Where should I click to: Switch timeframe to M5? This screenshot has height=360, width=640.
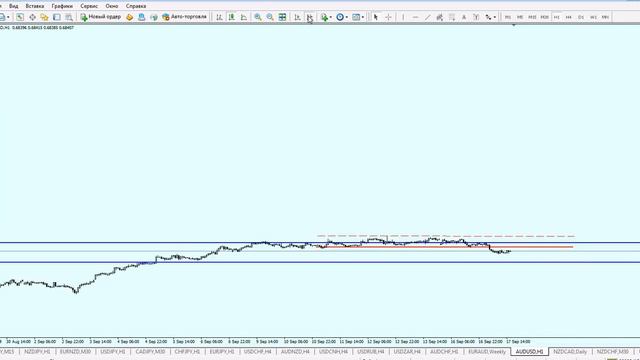click(x=520, y=17)
